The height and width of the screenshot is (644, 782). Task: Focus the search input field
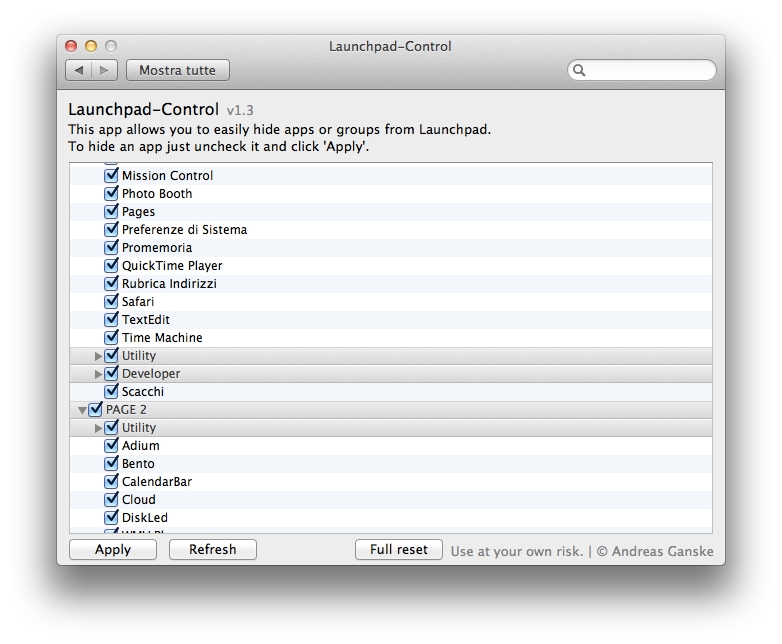click(x=642, y=70)
